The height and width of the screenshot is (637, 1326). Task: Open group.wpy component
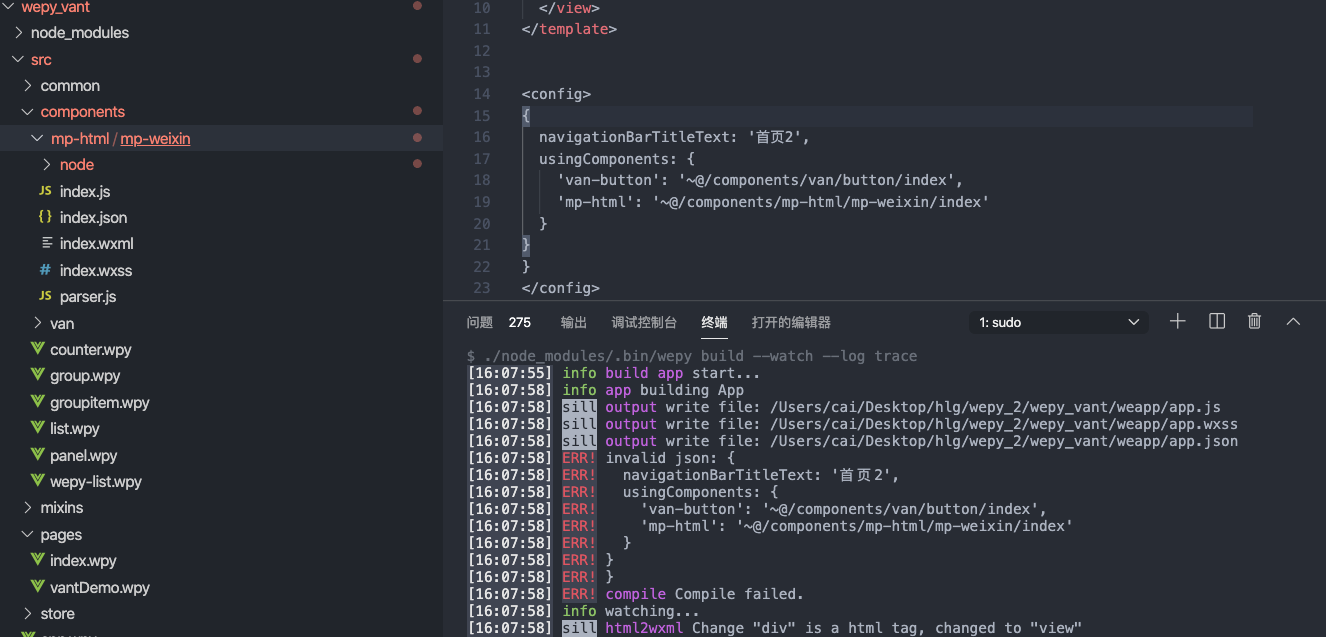point(85,376)
